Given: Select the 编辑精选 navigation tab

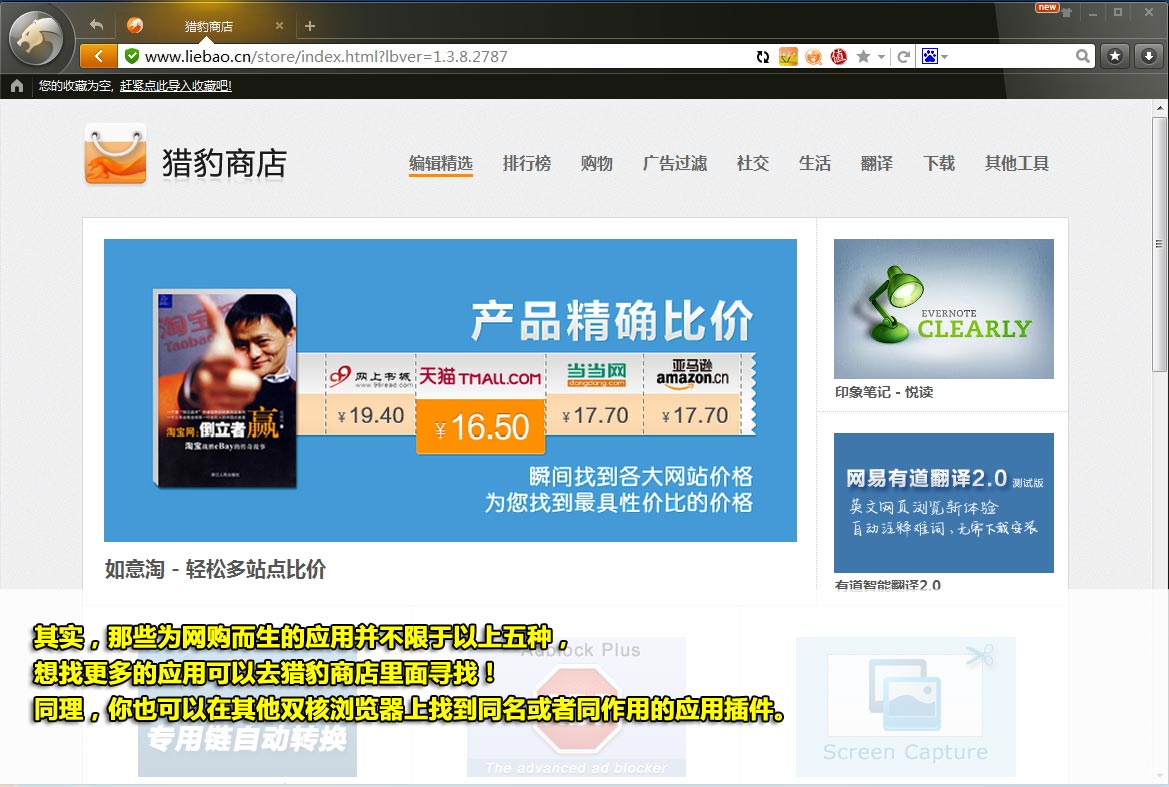Looking at the screenshot, I should tap(441, 163).
